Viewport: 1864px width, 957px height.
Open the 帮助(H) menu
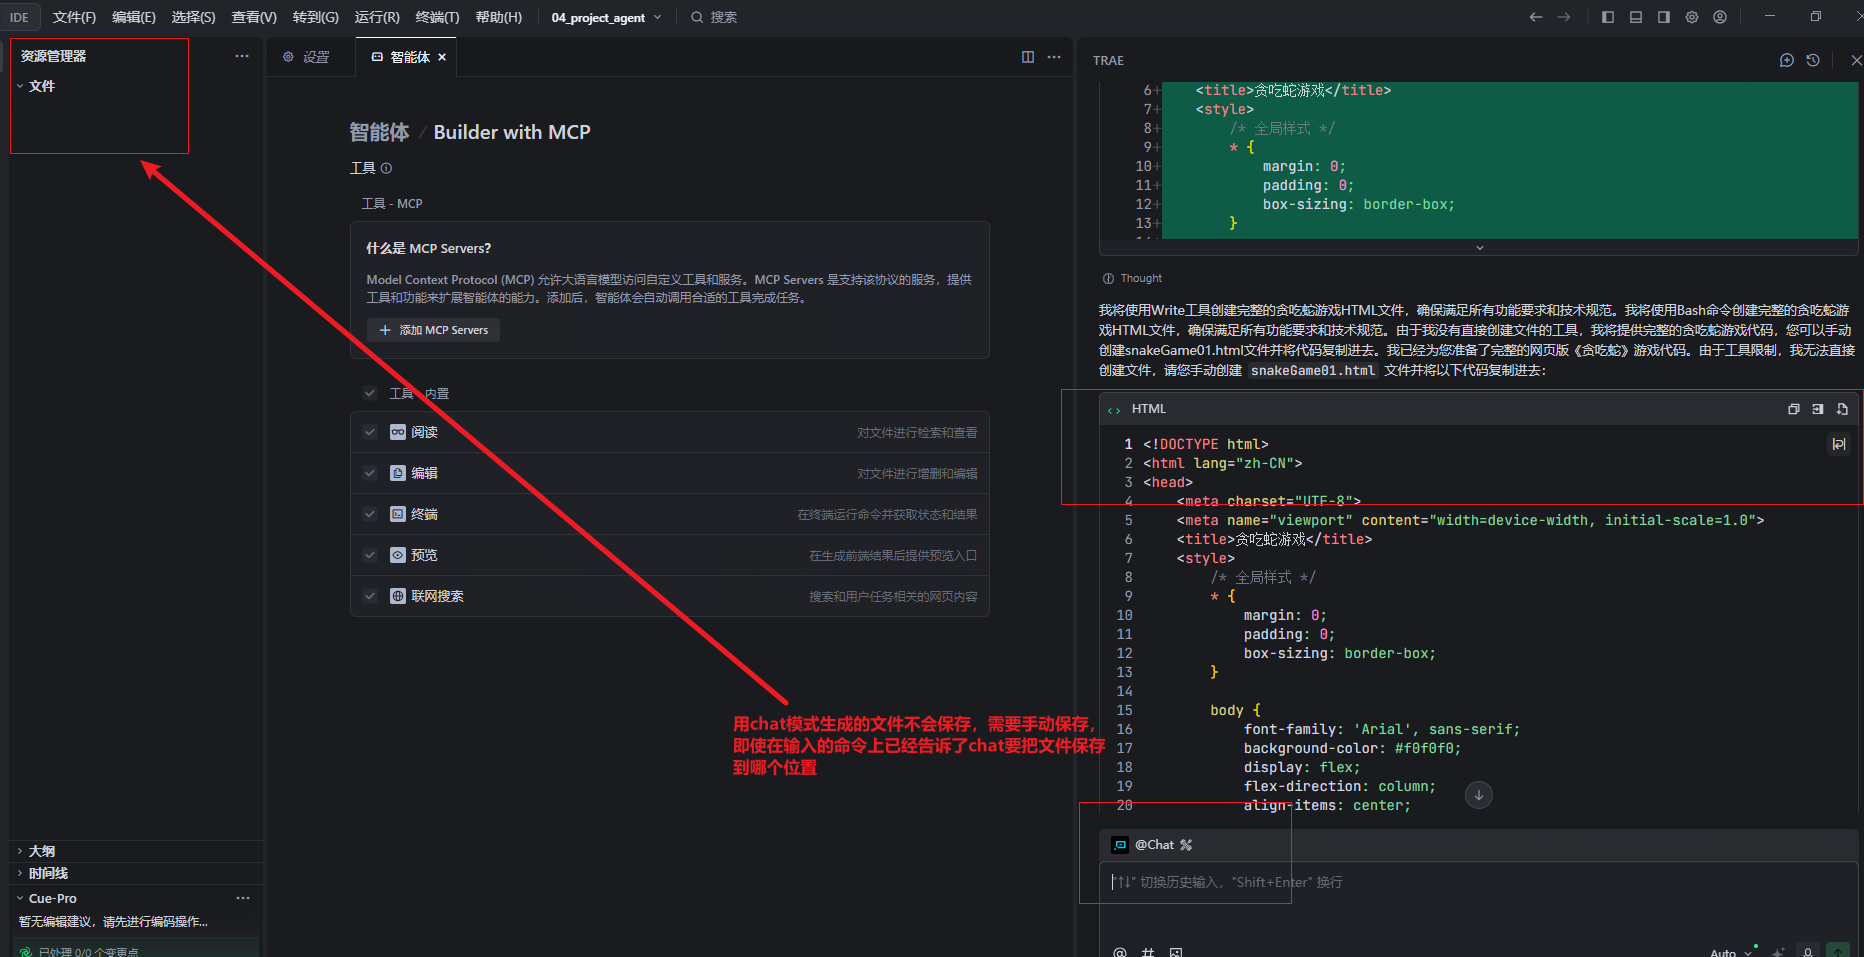499,17
